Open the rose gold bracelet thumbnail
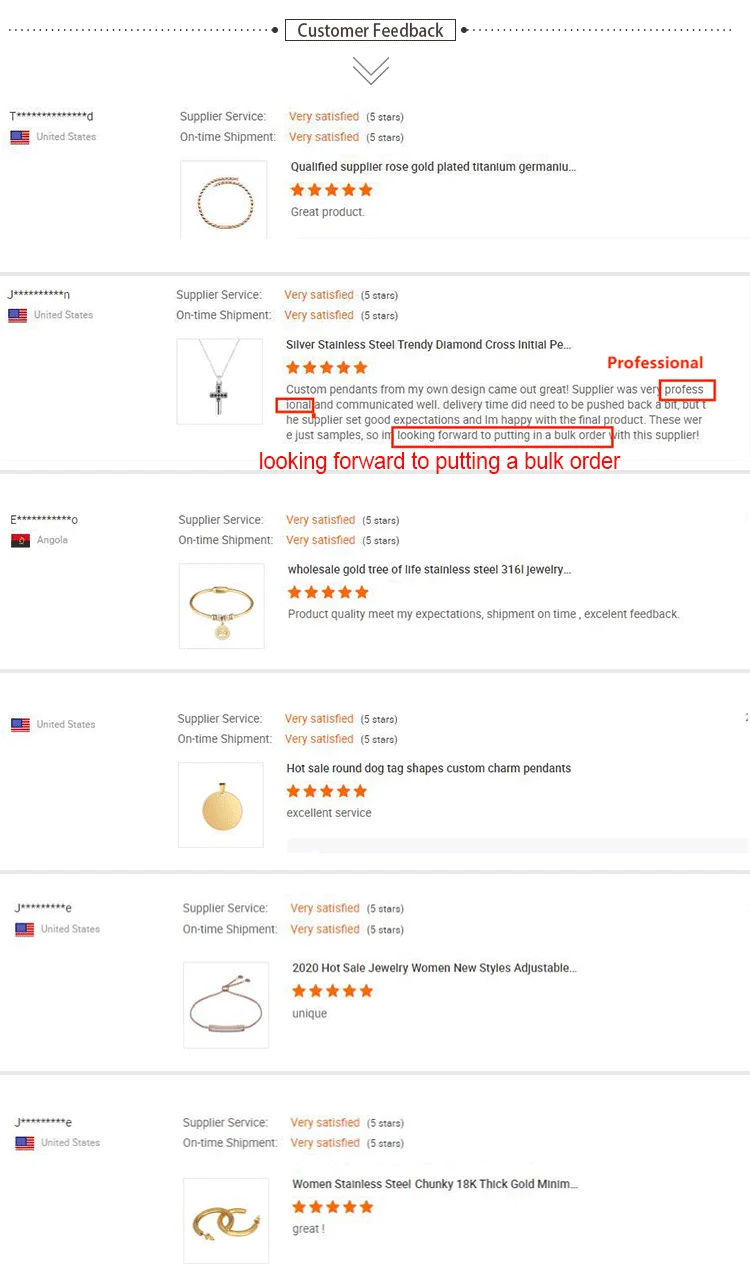The image size is (750, 1270). [x=224, y=200]
